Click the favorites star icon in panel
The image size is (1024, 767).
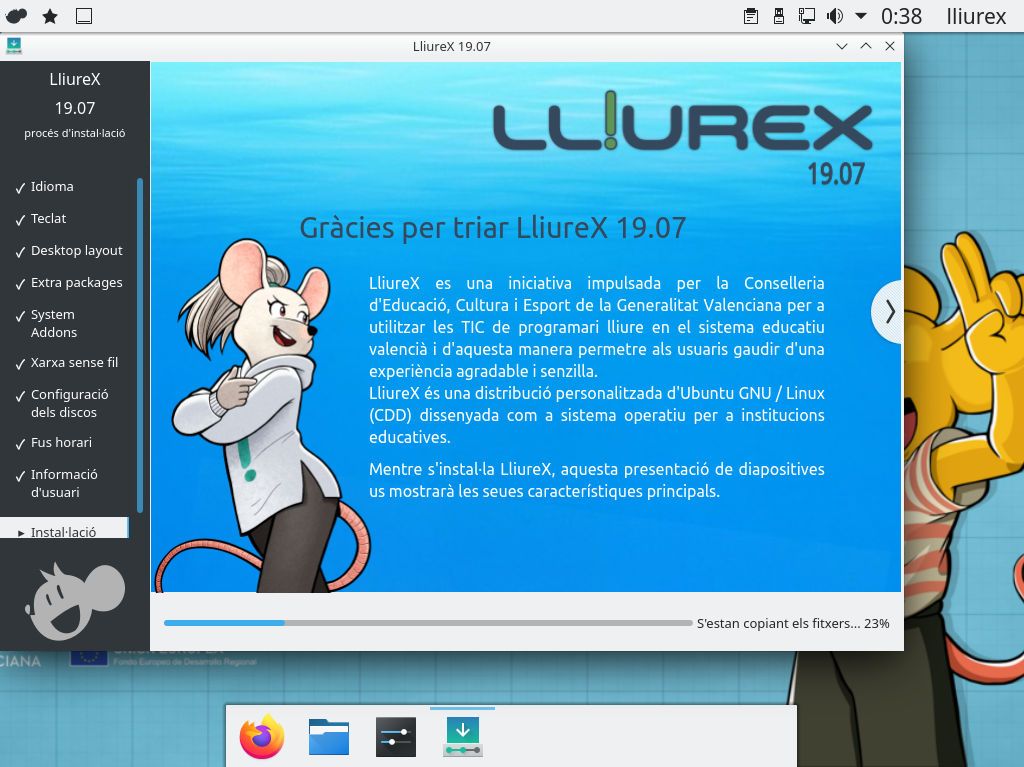point(50,16)
